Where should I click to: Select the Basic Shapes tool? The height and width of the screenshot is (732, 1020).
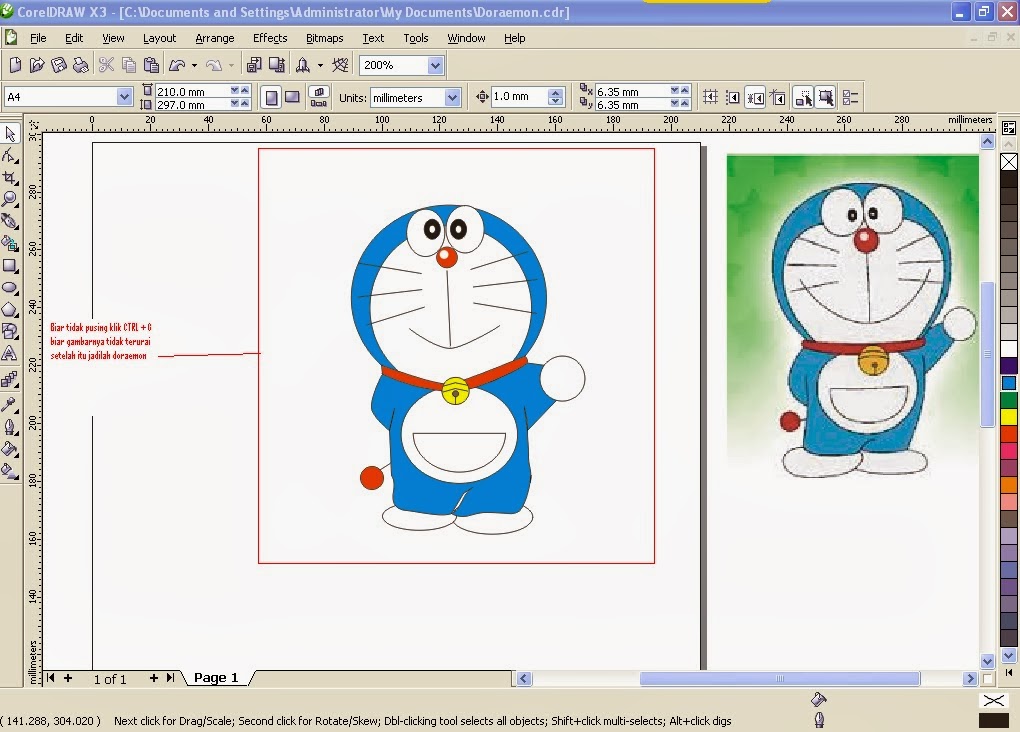tap(10, 331)
